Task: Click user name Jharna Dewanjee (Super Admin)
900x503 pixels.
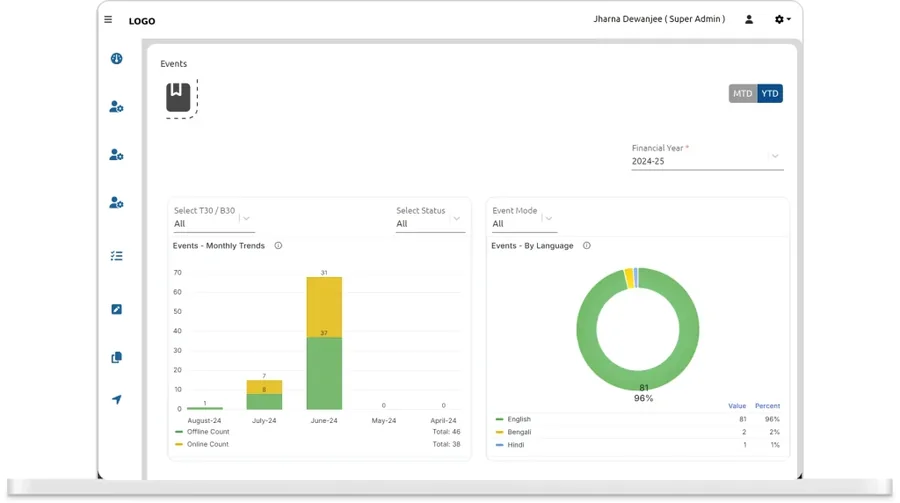Action: pyautogui.click(x=659, y=19)
